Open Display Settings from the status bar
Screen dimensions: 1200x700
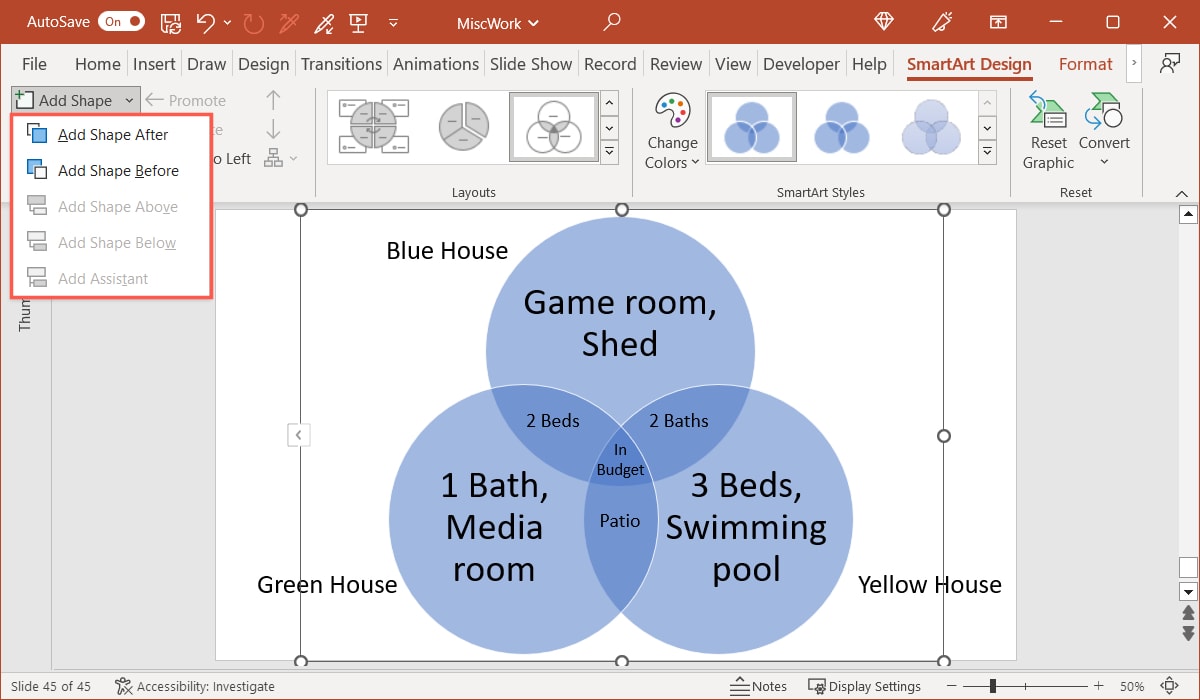[865, 687]
